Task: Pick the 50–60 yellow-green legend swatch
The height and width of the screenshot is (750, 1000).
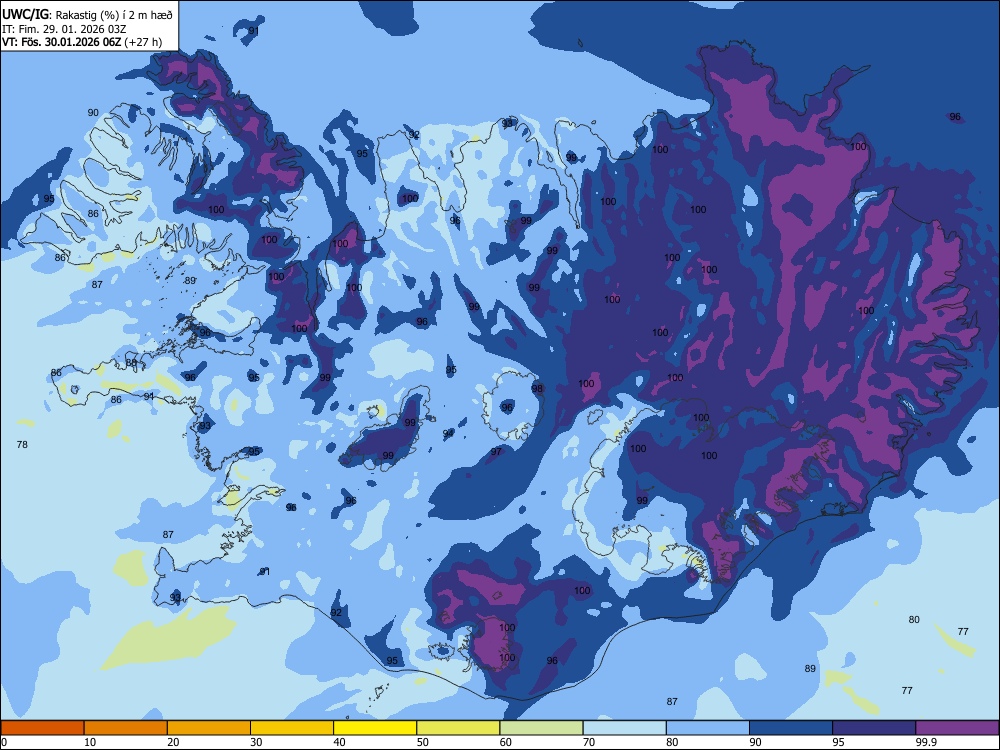Action: coord(458,728)
